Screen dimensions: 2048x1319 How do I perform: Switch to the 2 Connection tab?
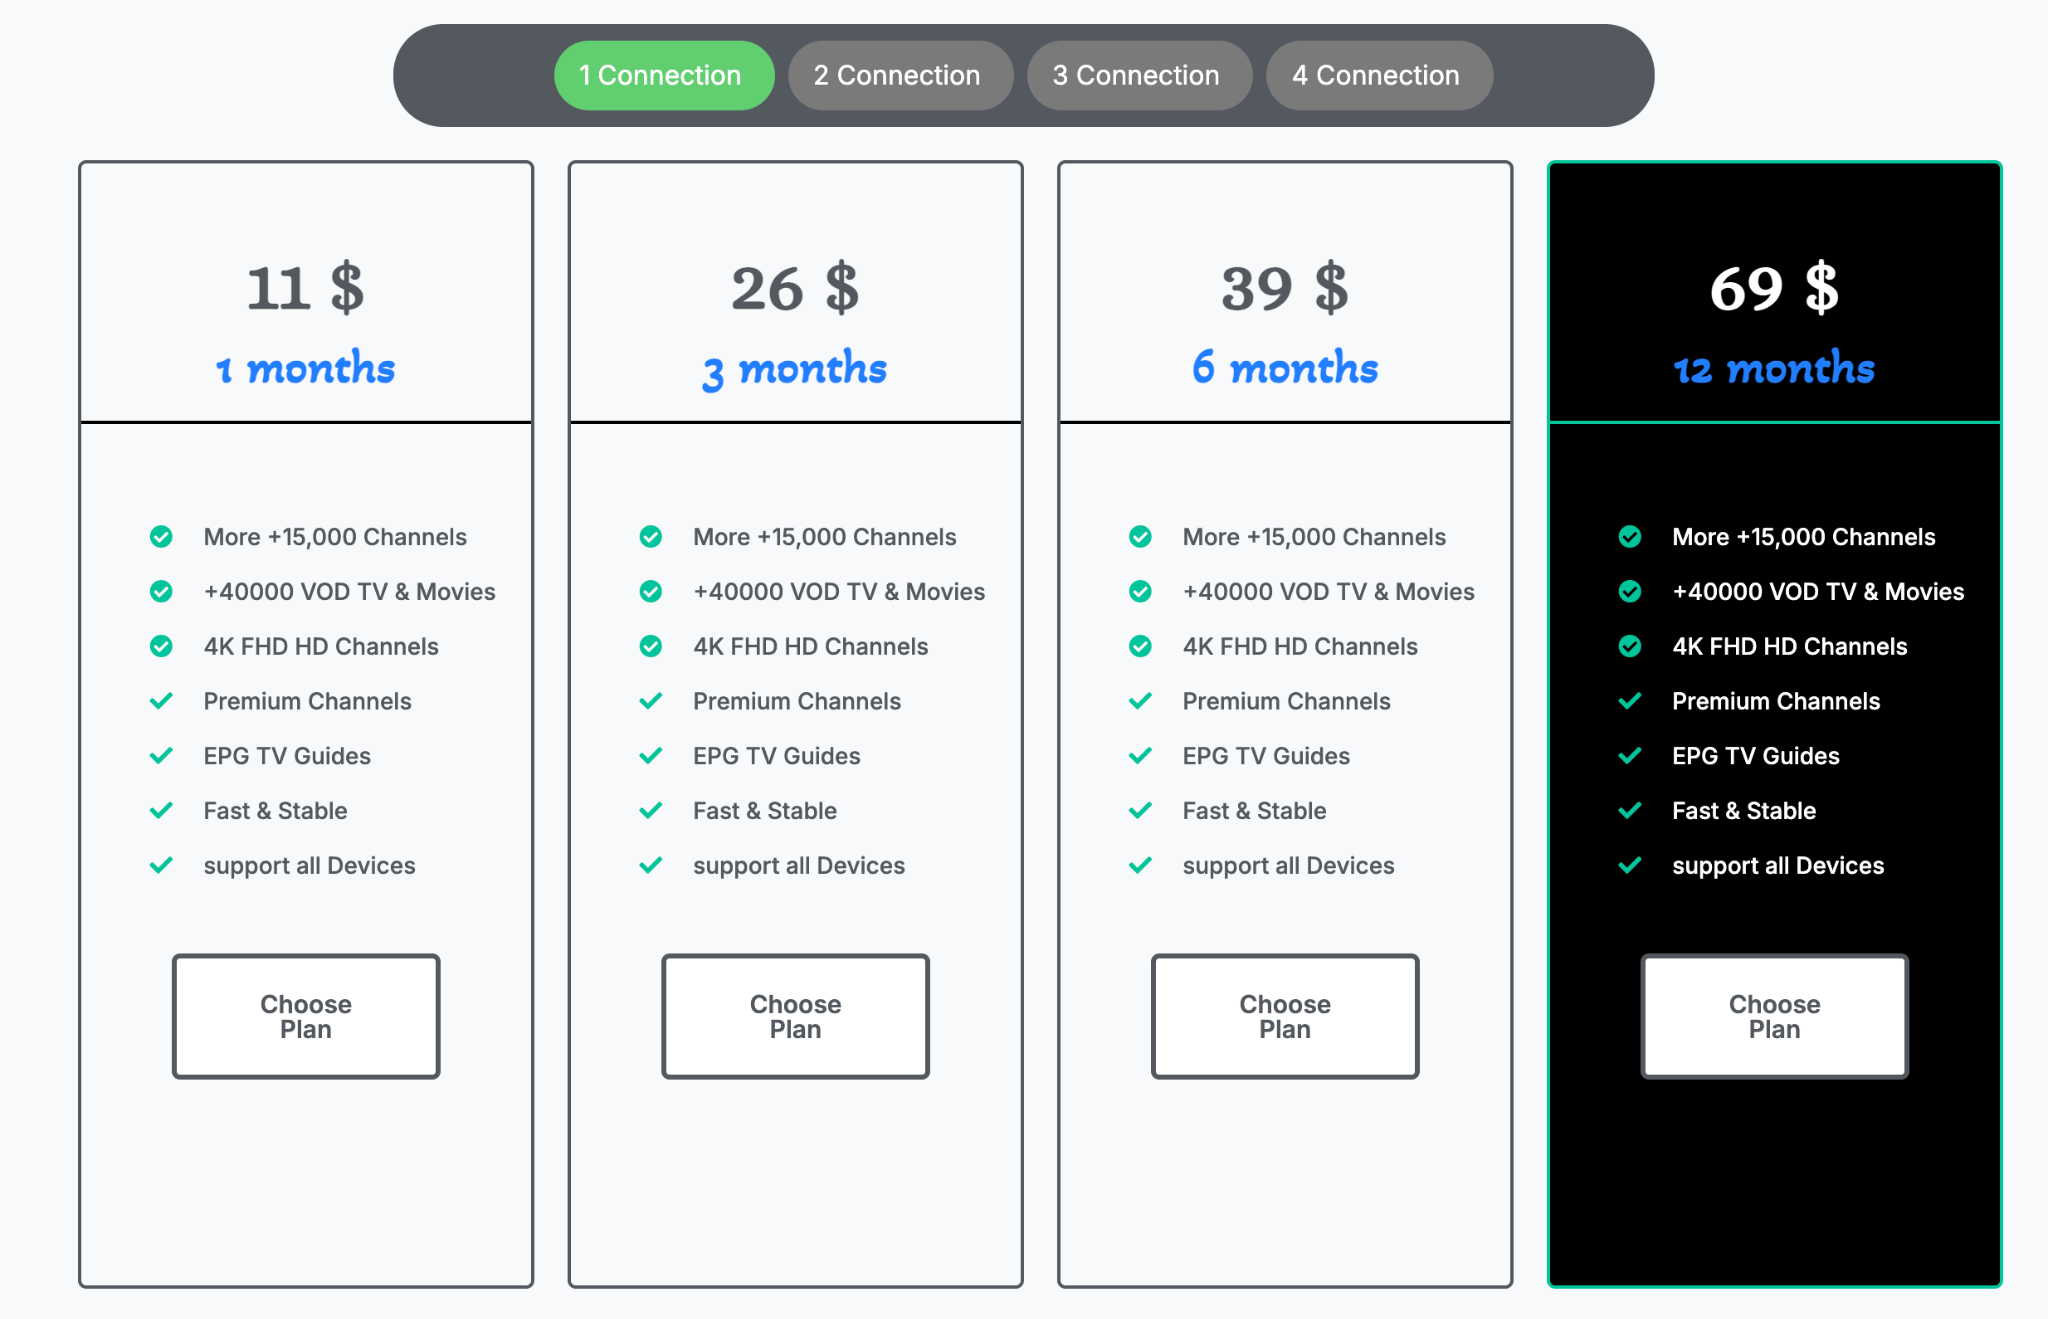coord(900,74)
